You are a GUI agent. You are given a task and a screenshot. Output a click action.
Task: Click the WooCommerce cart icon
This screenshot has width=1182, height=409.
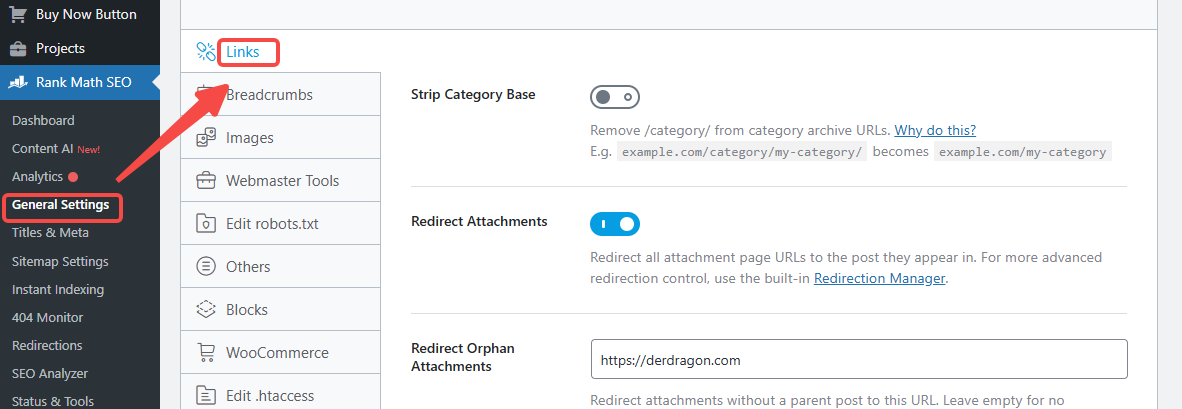point(206,352)
